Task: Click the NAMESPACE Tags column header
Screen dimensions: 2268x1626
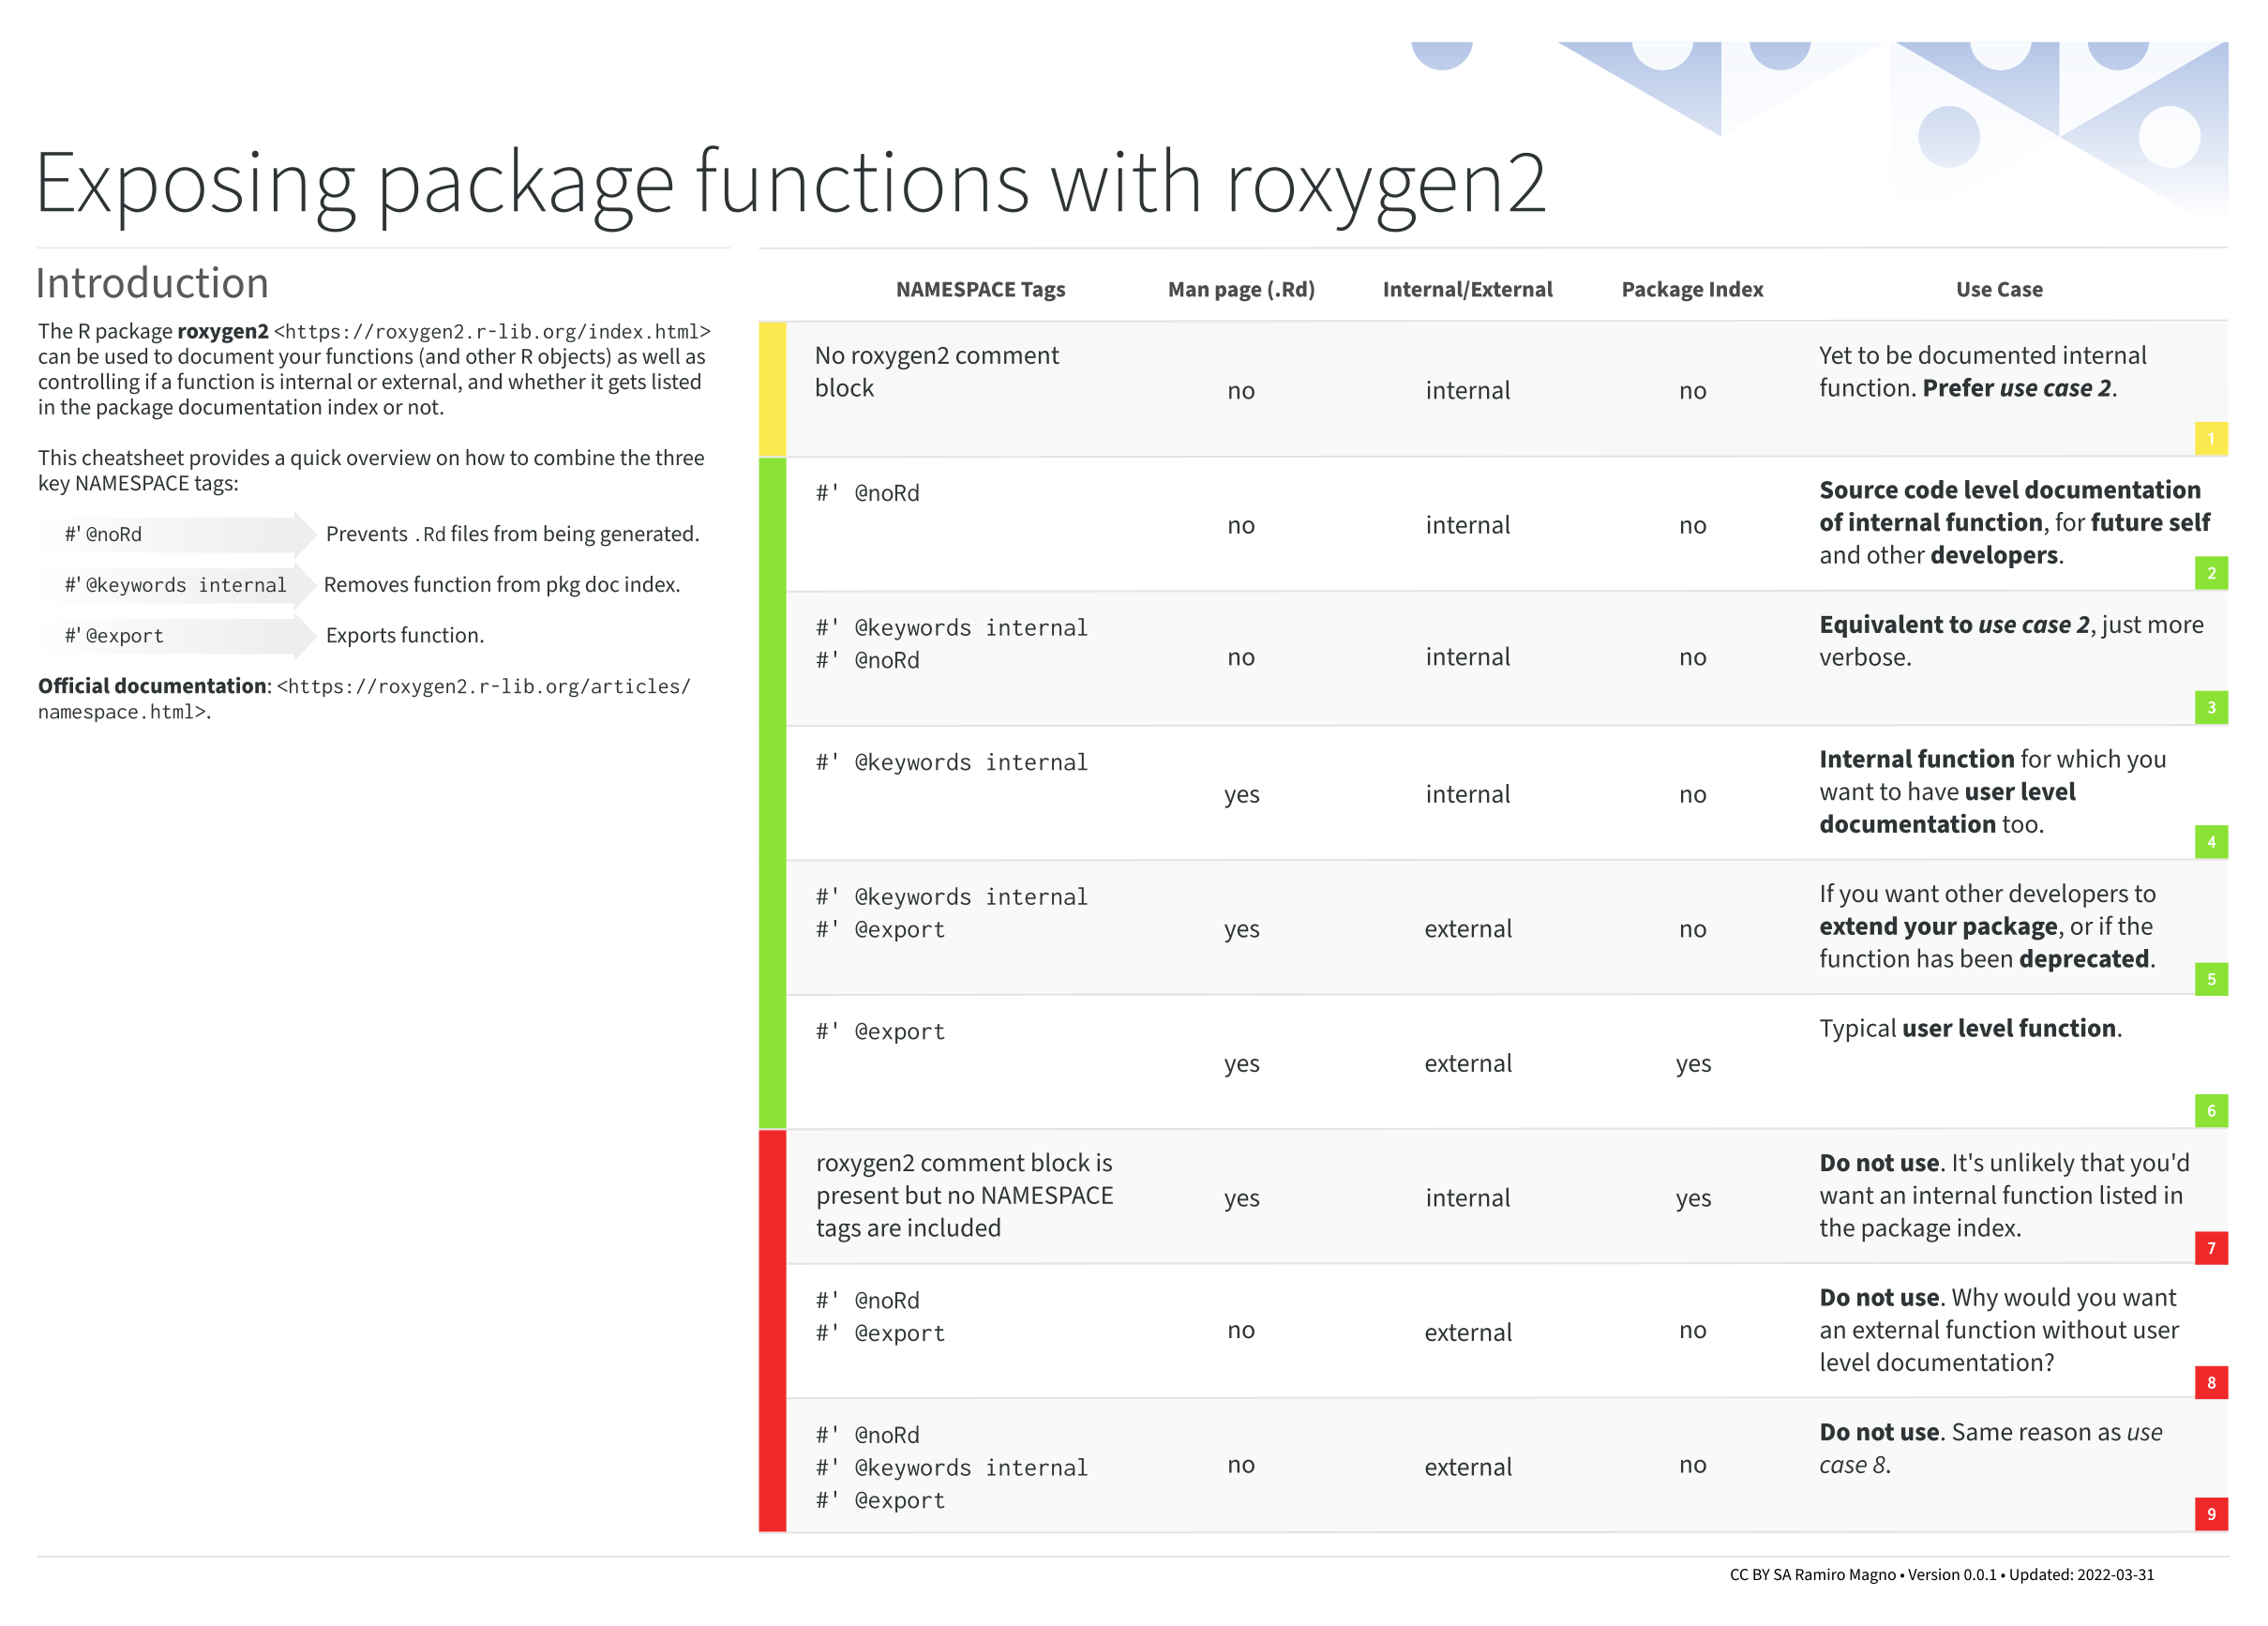Action: [x=980, y=289]
